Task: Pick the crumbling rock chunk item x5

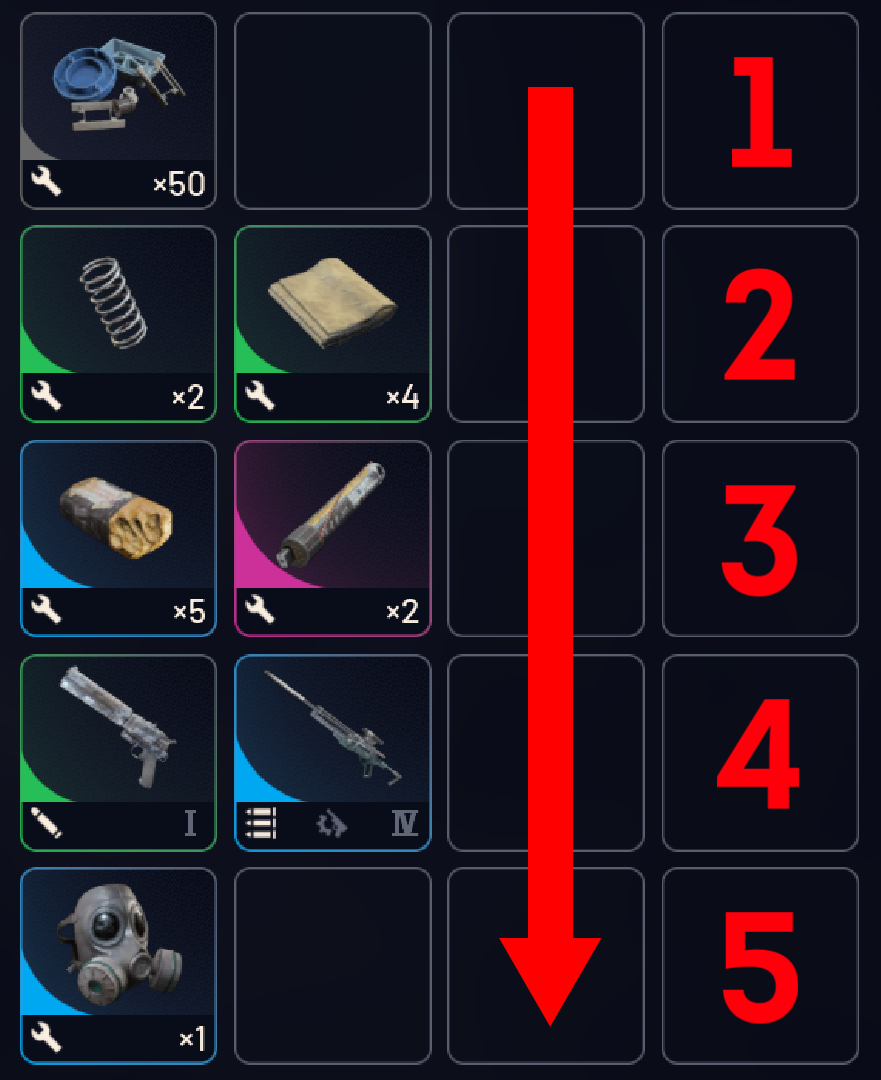Action: [x=118, y=538]
